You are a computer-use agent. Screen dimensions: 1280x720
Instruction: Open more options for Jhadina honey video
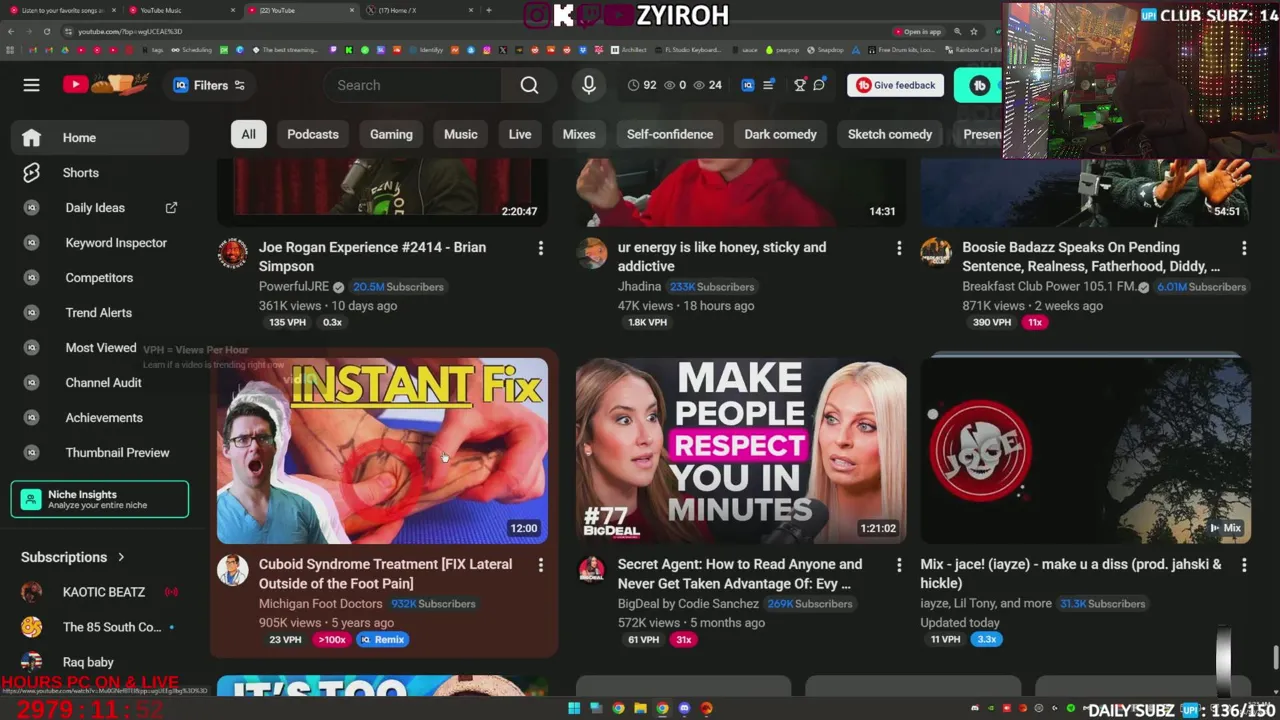point(899,247)
